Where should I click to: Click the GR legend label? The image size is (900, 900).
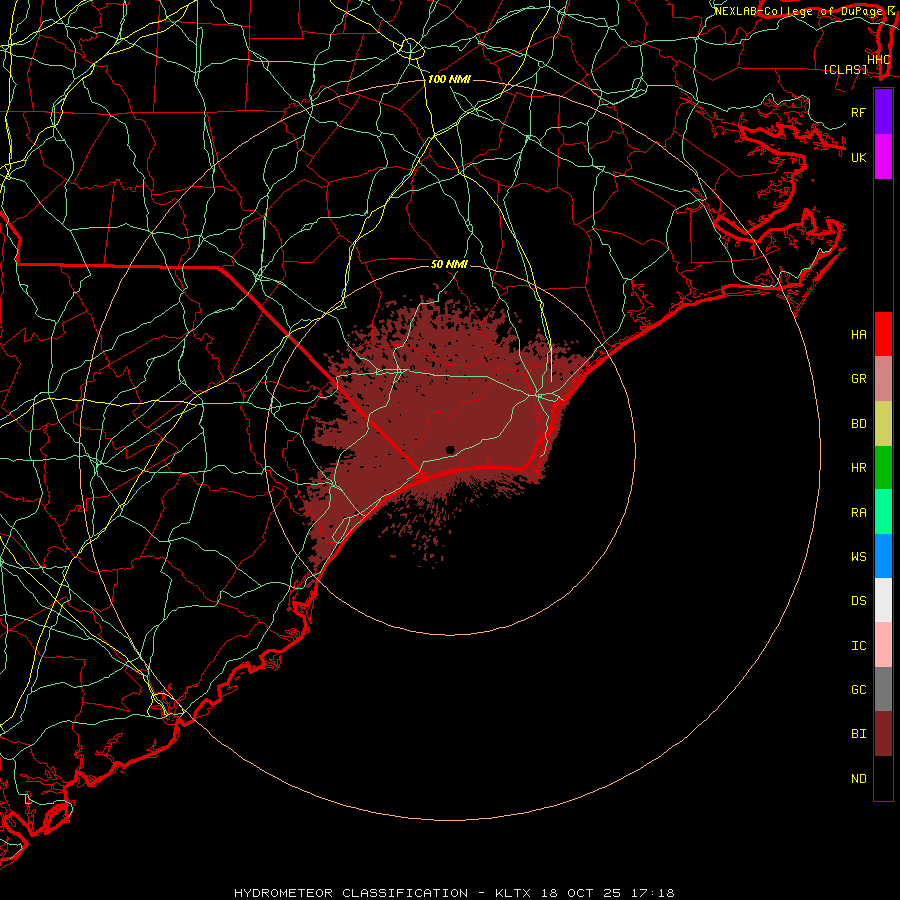point(858,379)
